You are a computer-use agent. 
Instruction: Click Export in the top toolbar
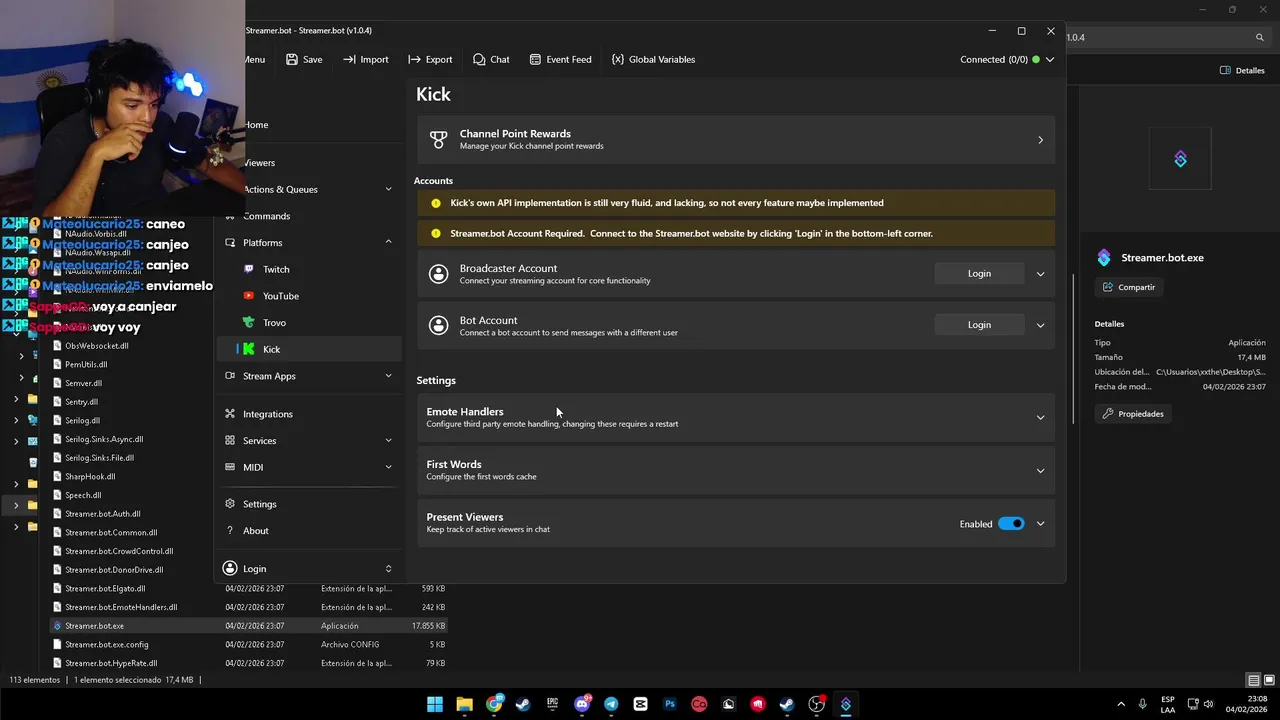(430, 59)
